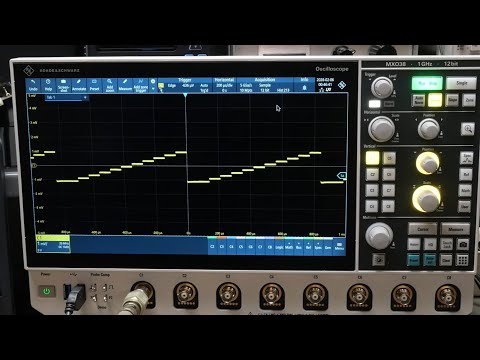Select the Annotate pencil tool
Screen dimensions: 480x360
pos(79,85)
